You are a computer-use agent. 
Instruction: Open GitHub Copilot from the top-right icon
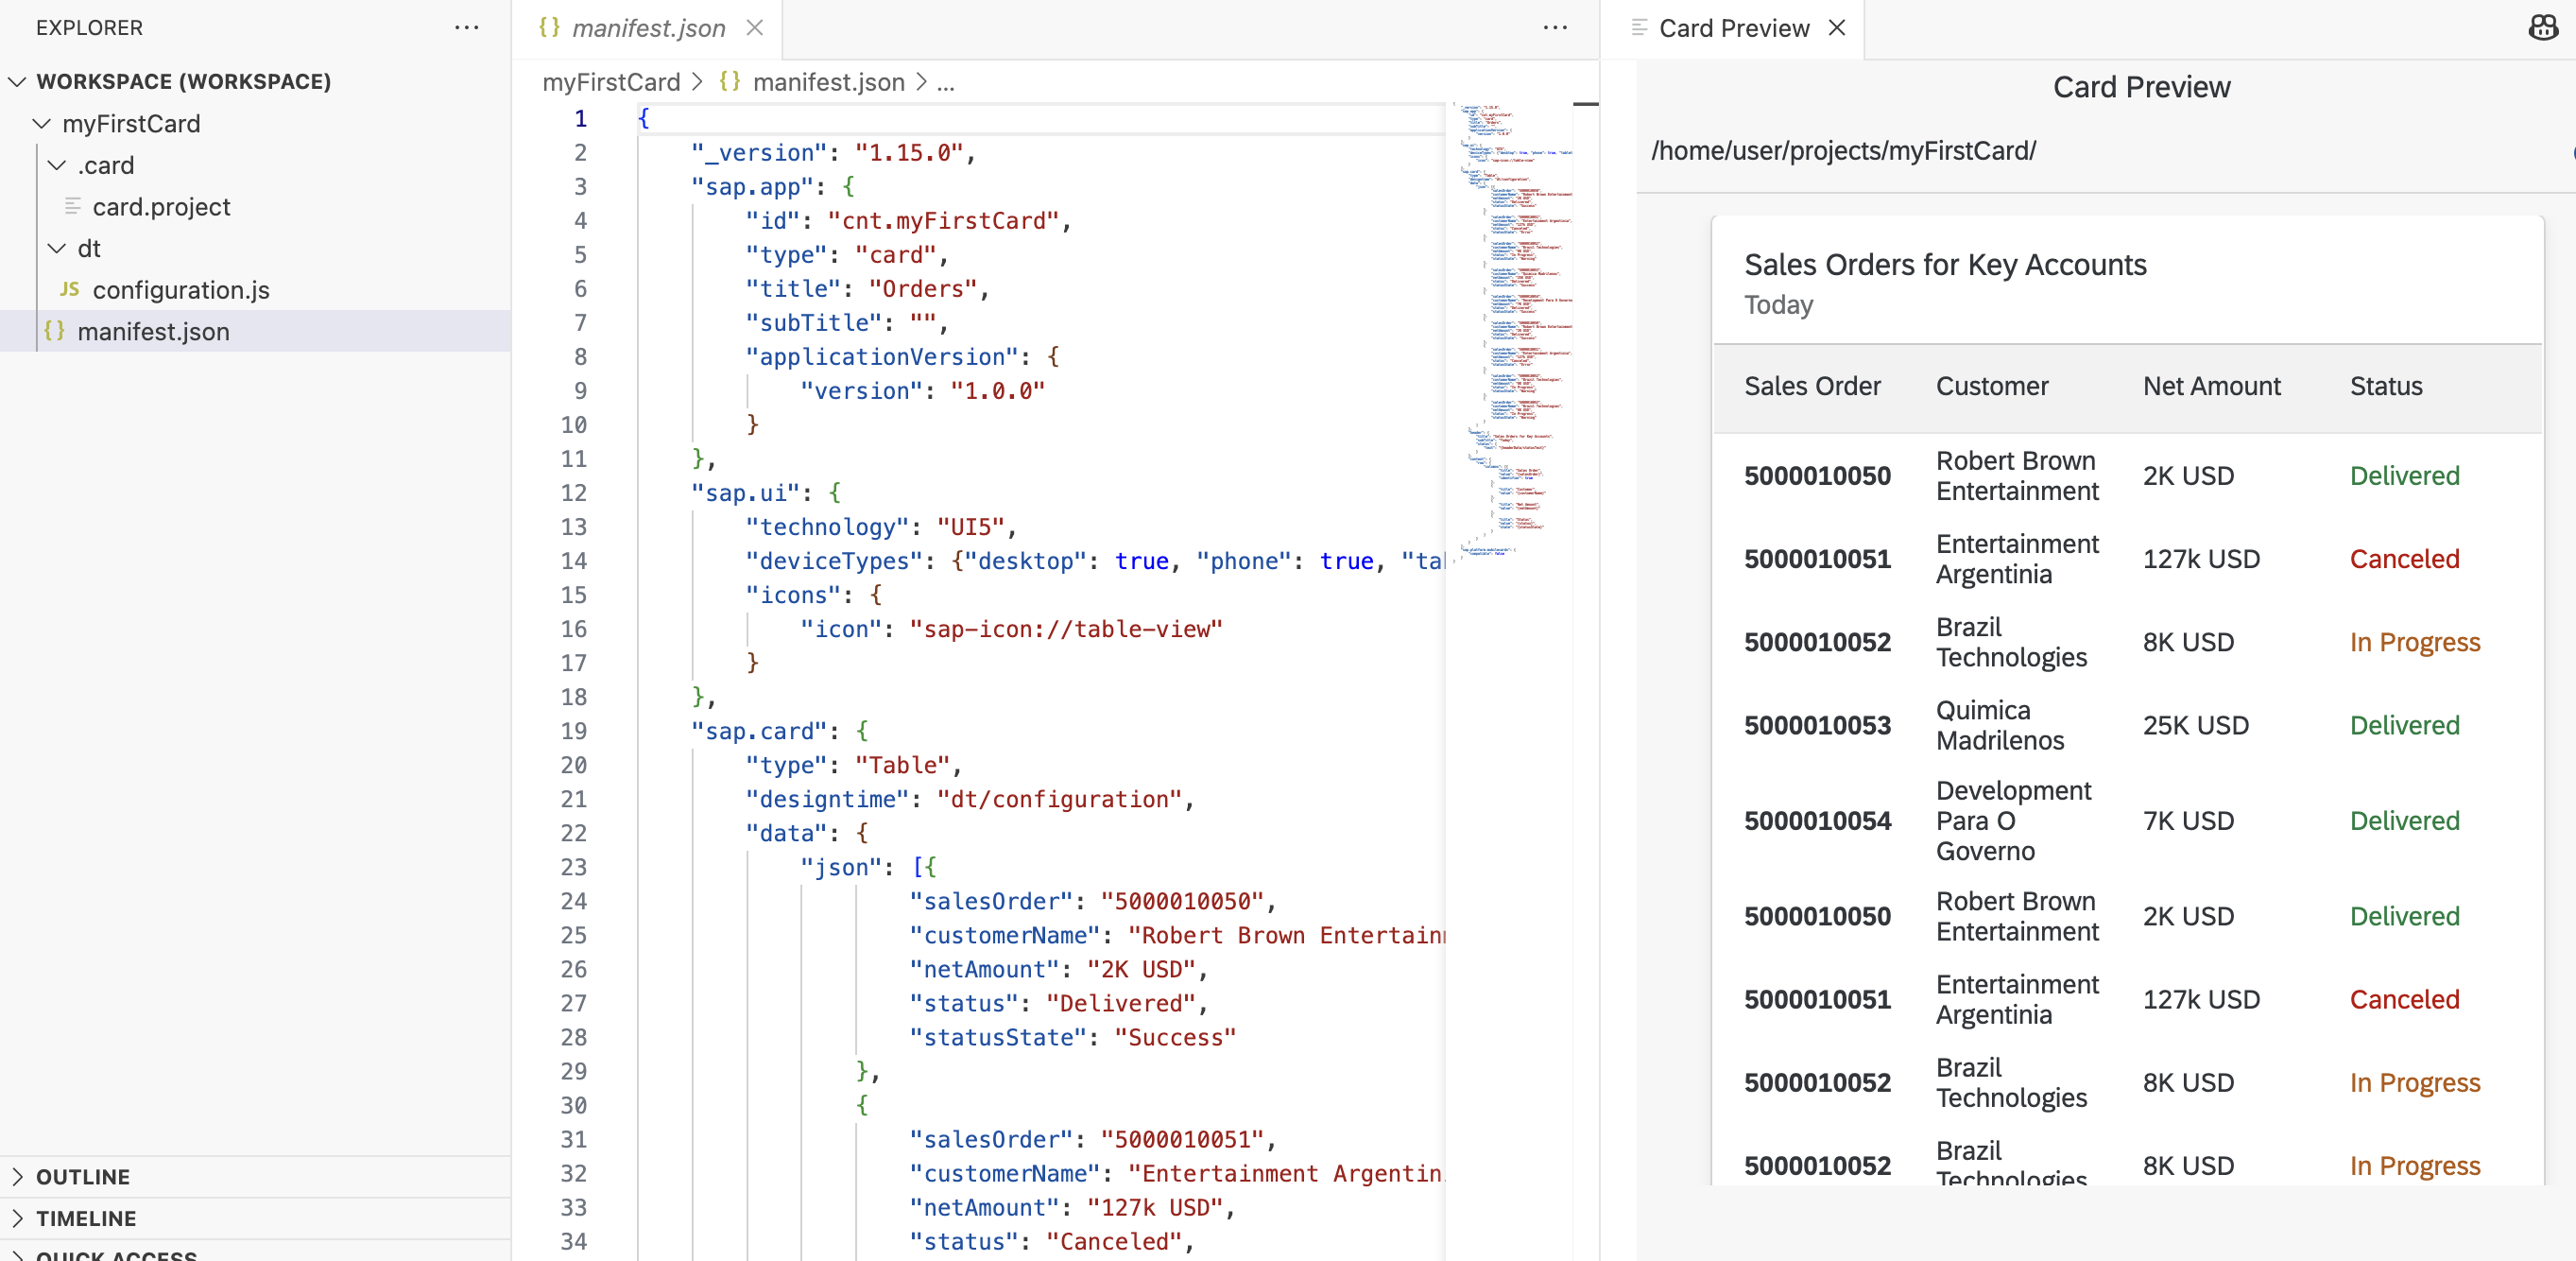pyautogui.click(x=2541, y=27)
